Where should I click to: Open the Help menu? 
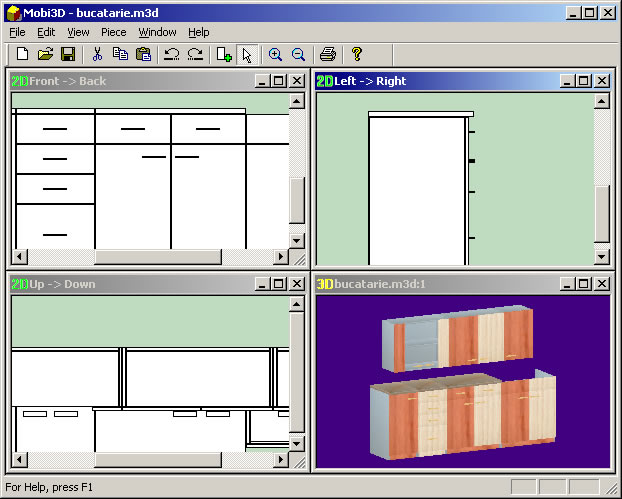[199, 32]
